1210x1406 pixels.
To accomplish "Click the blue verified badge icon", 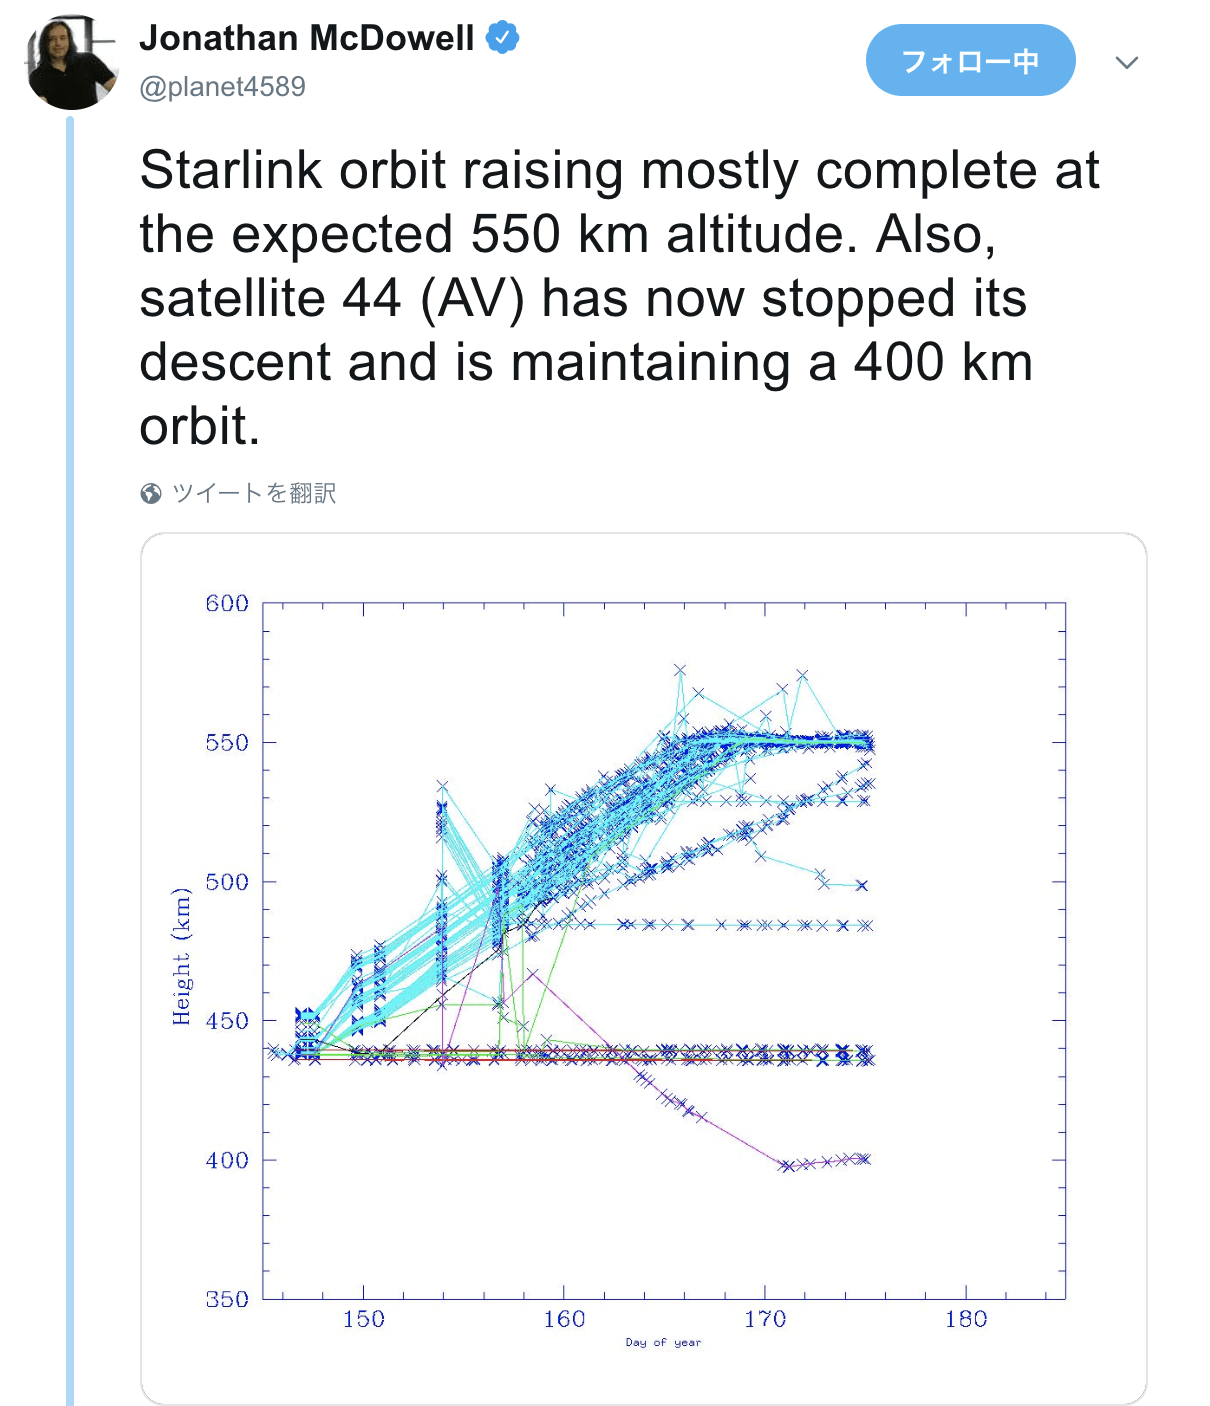I will click(x=502, y=38).
